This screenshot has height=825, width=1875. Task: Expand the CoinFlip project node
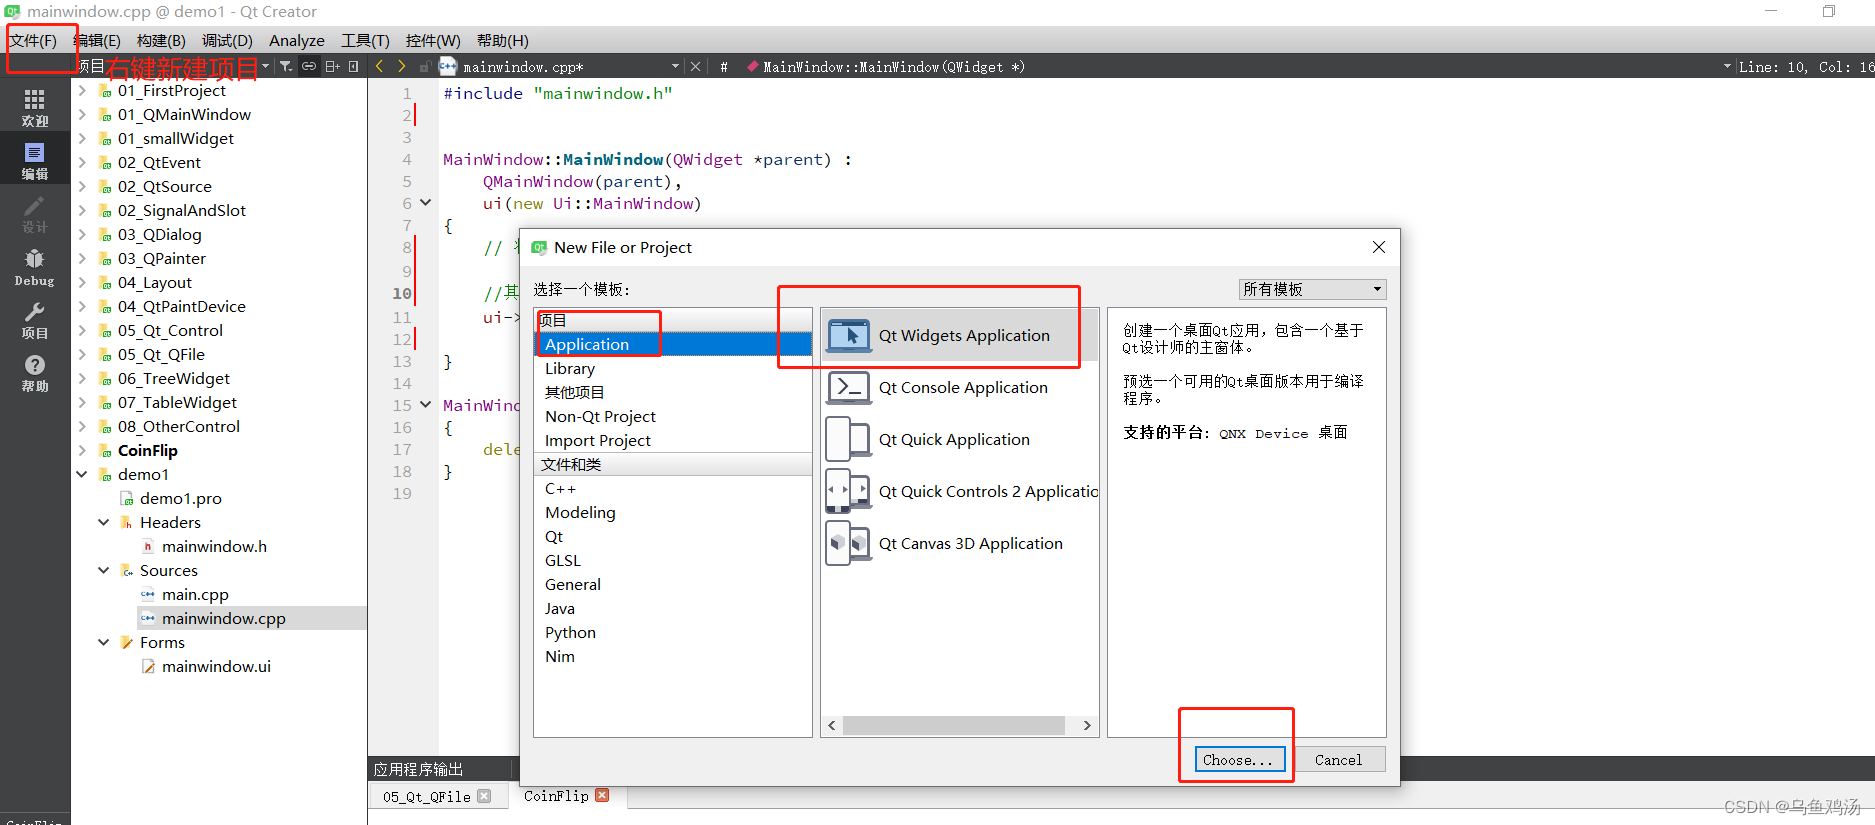tap(82, 450)
